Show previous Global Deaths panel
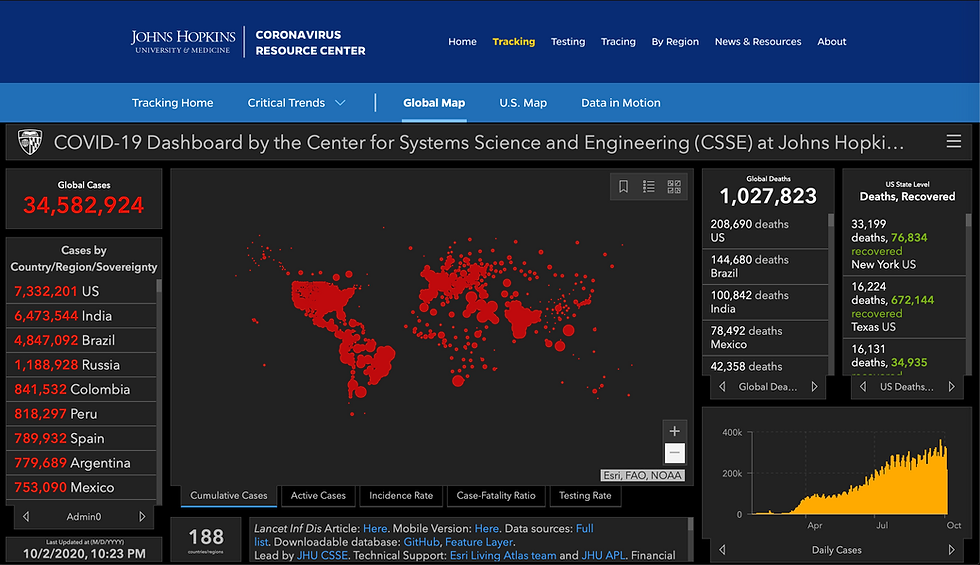The image size is (980, 565). pyautogui.click(x=722, y=386)
